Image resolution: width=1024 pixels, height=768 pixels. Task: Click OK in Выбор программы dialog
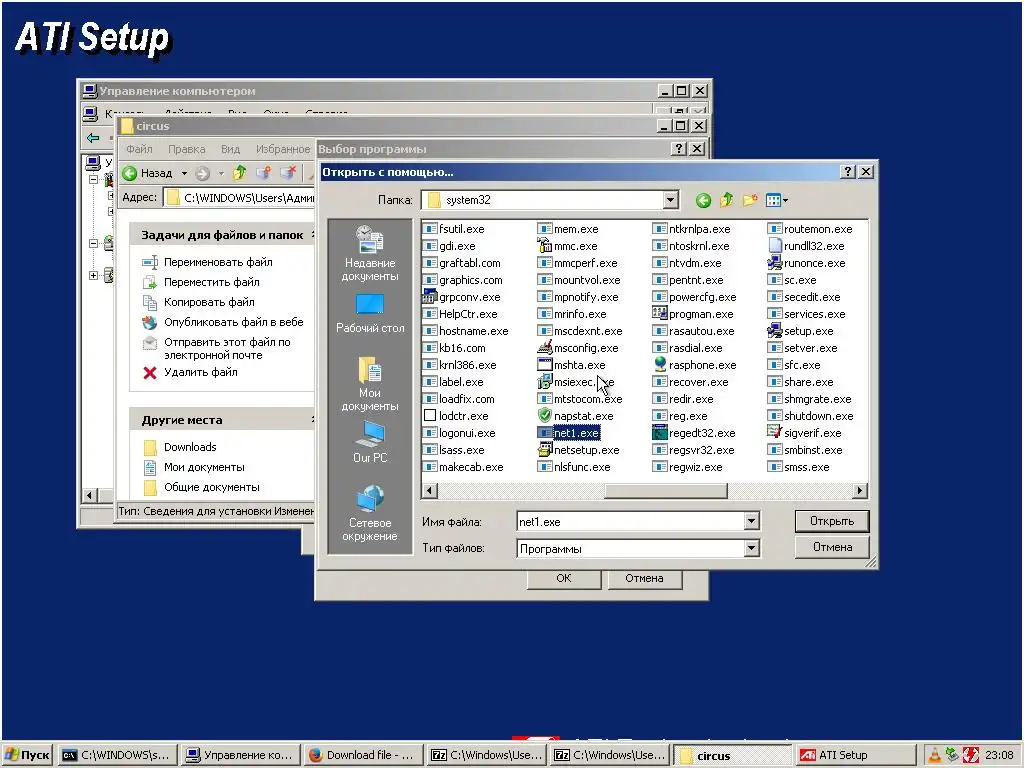pos(564,579)
